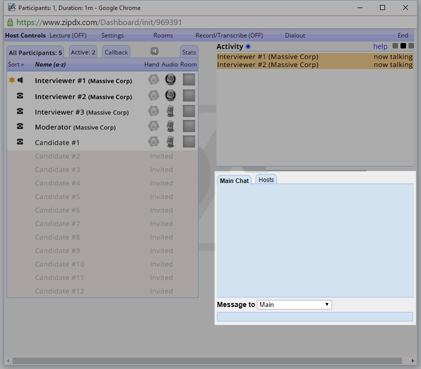Image resolution: width=421 pixels, height=369 pixels.
Task: Select the dark gray layout square
Action: tap(411, 46)
